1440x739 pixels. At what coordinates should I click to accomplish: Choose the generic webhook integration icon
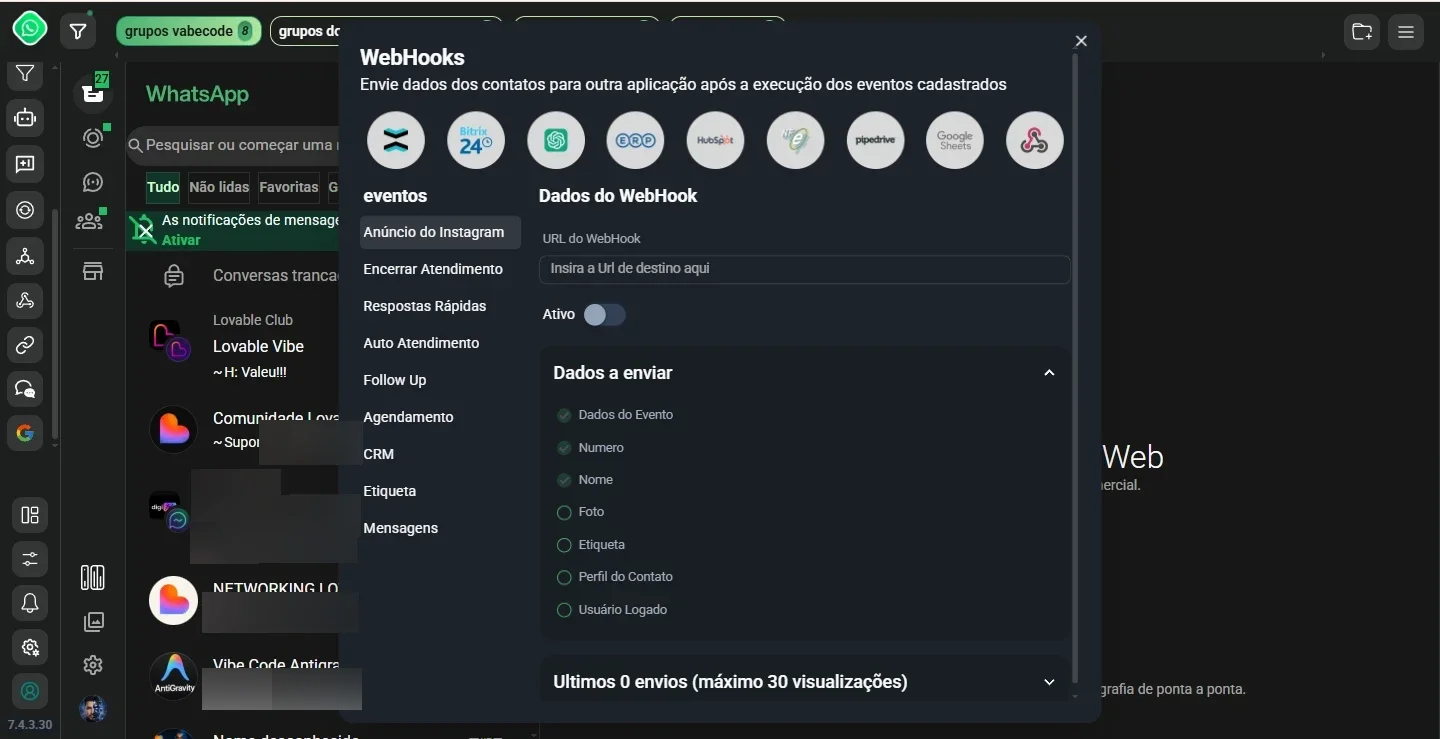coord(1035,140)
